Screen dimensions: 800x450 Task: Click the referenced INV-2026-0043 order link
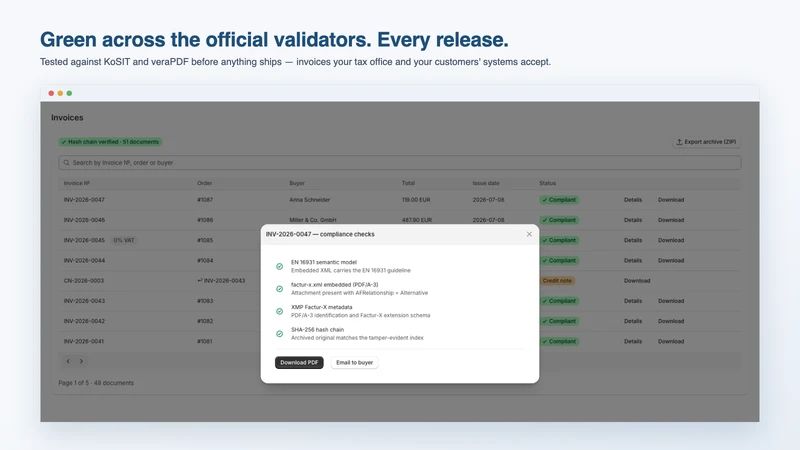coord(221,281)
